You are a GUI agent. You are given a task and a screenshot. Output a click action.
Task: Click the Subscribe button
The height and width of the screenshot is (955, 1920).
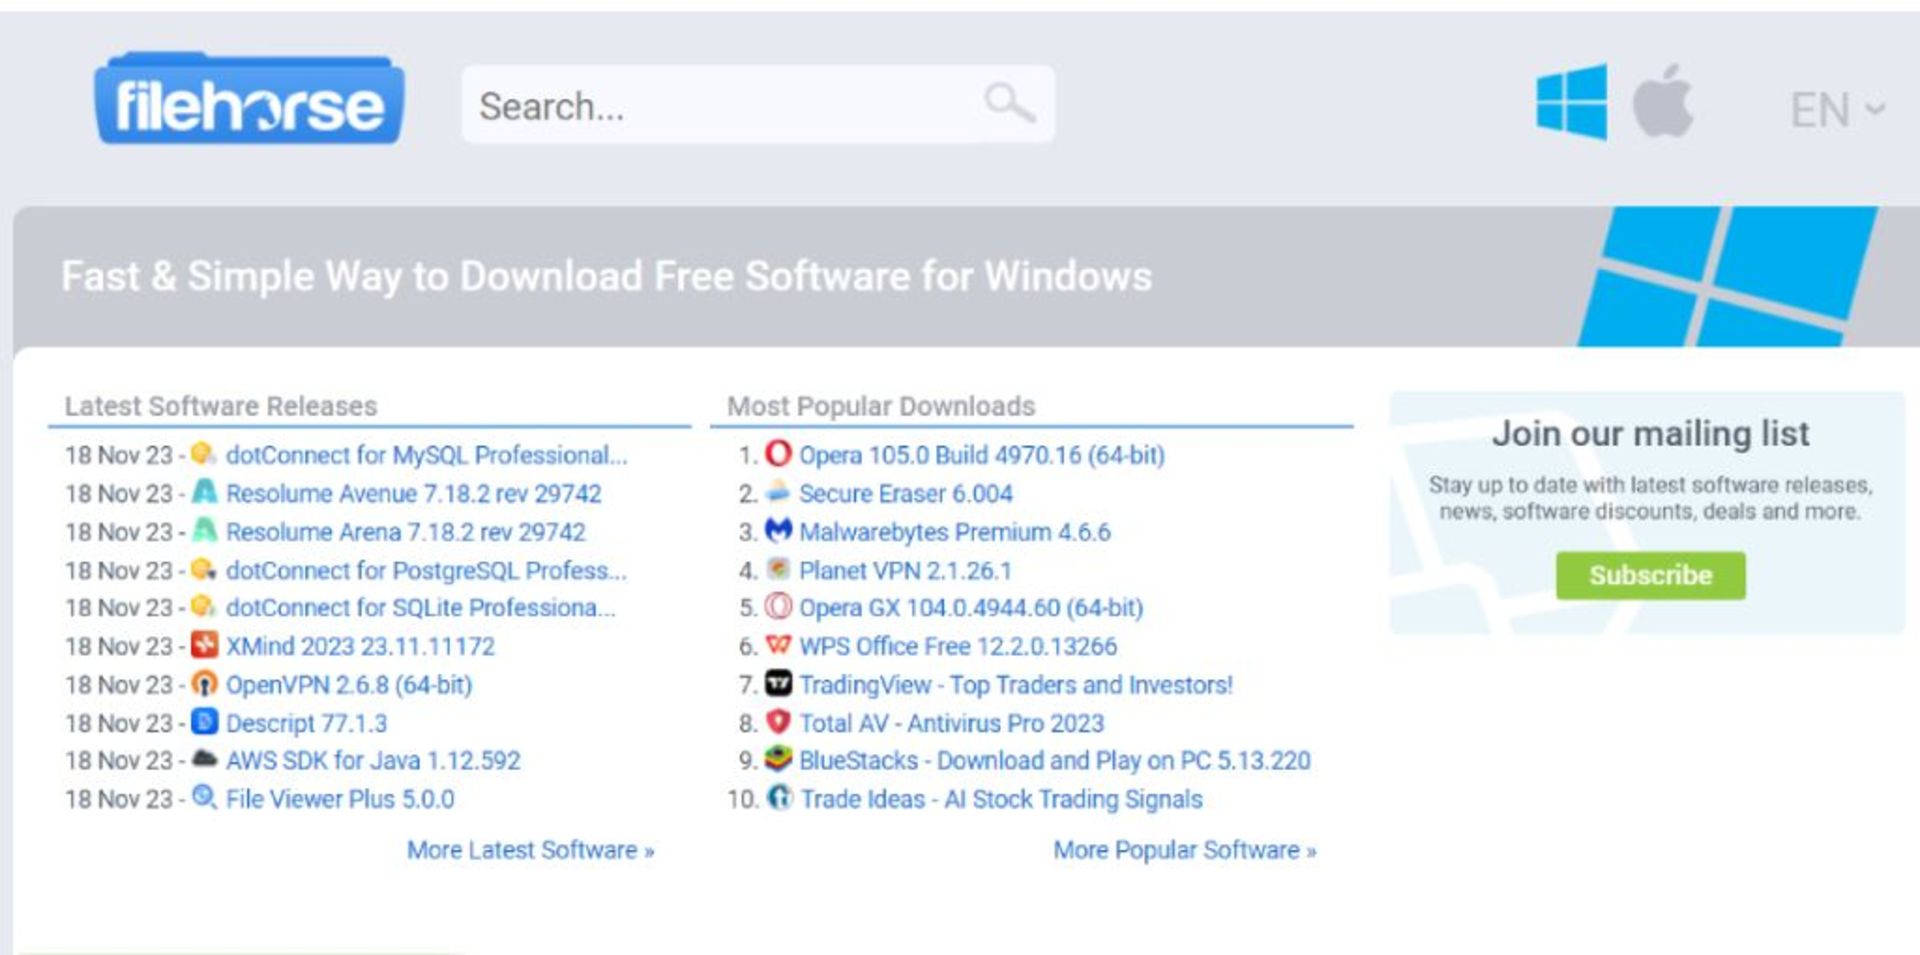pyautogui.click(x=1650, y=574)
